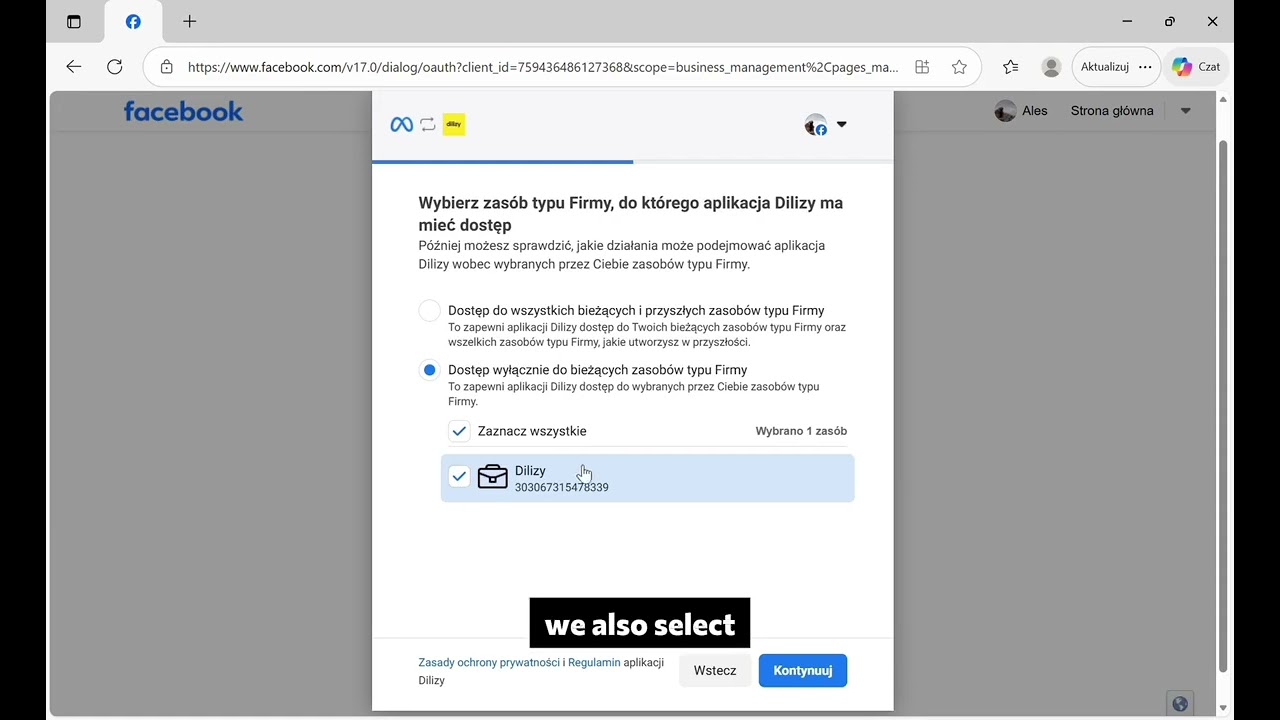
Task: Open the browser three-dots settings menu
Action: pos(1145,67)
